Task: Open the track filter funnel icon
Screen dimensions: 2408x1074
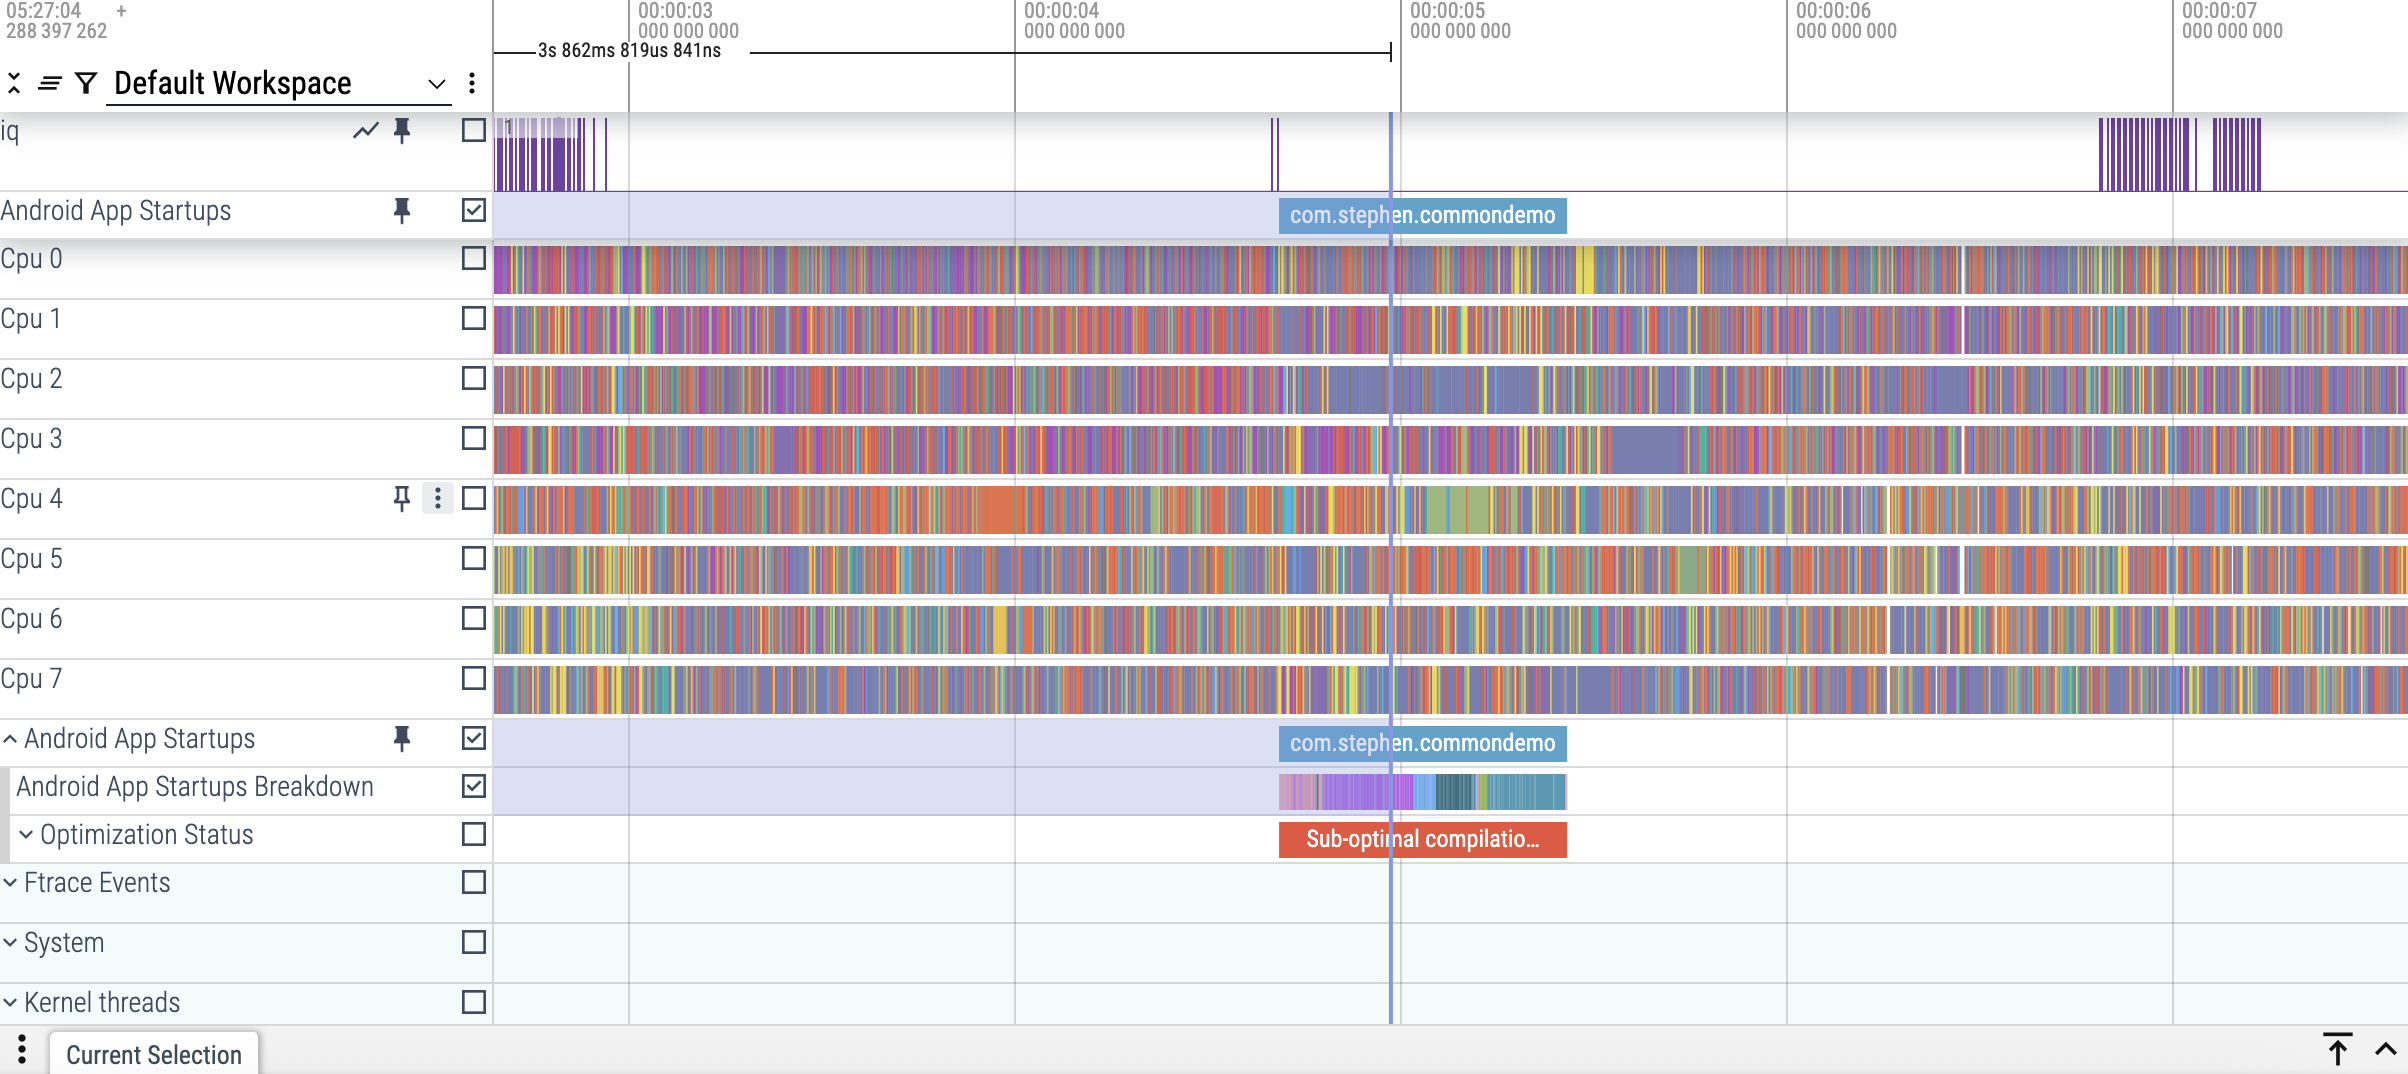Action: 87,83
